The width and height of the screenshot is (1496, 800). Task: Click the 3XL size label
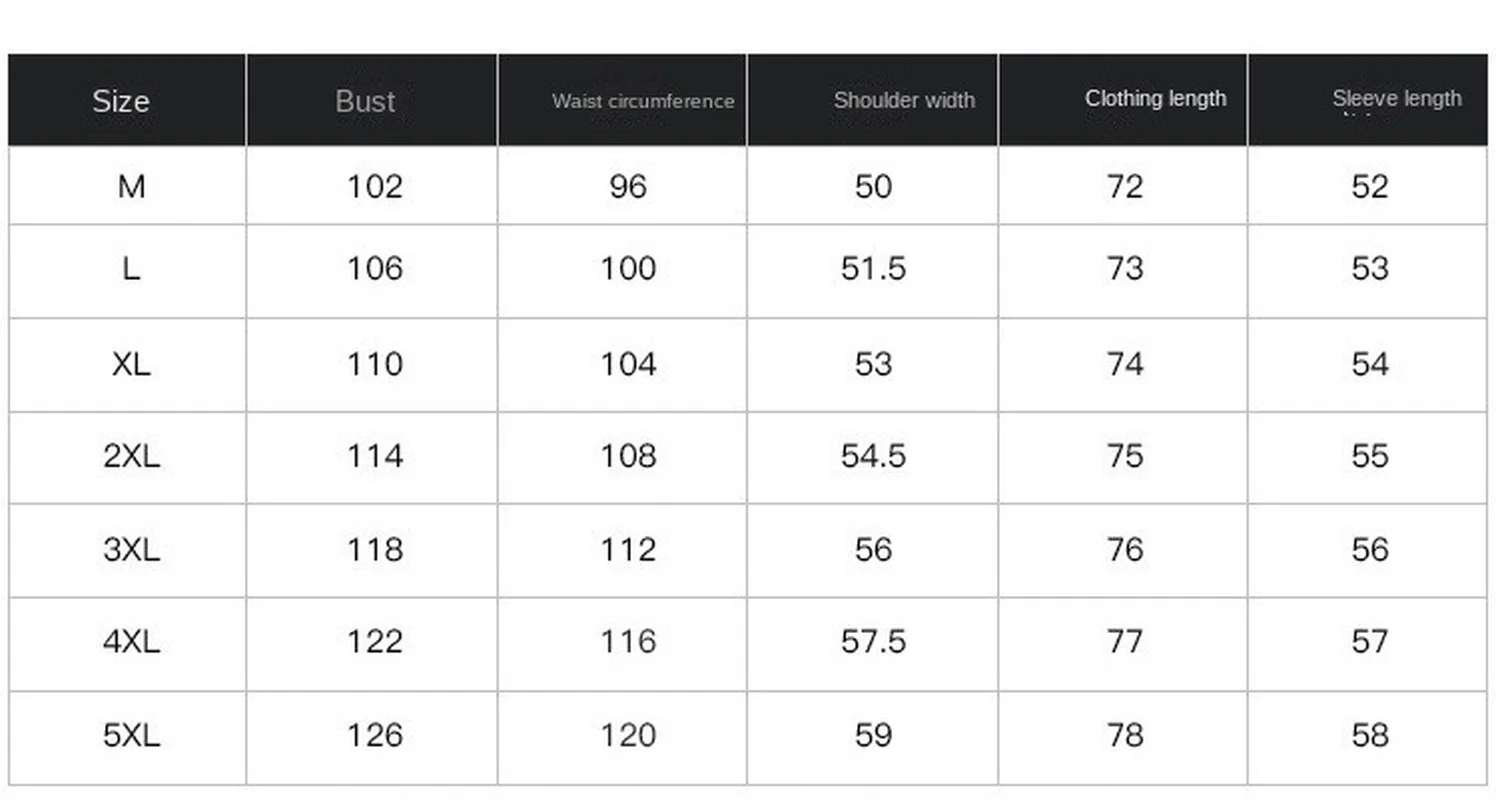pos(131,549)
